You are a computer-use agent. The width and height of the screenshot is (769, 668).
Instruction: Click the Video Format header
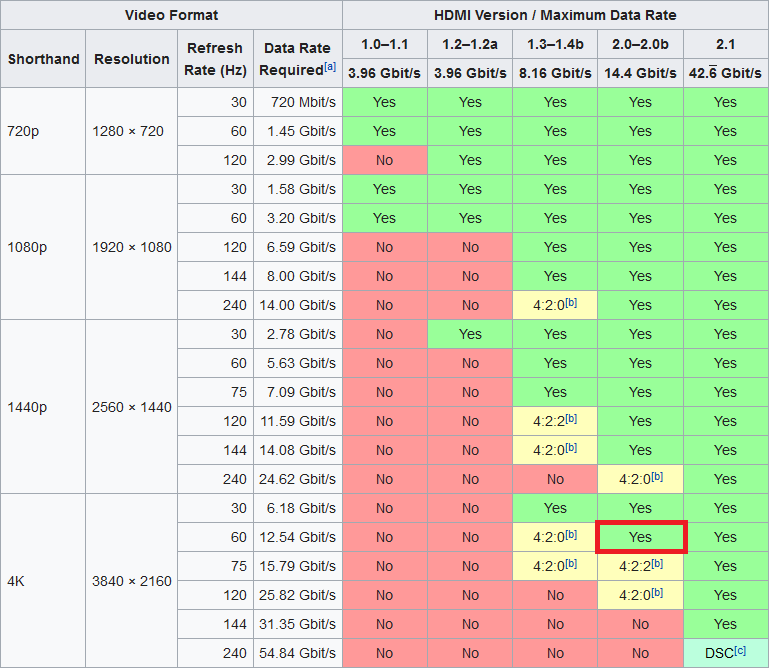171,15
